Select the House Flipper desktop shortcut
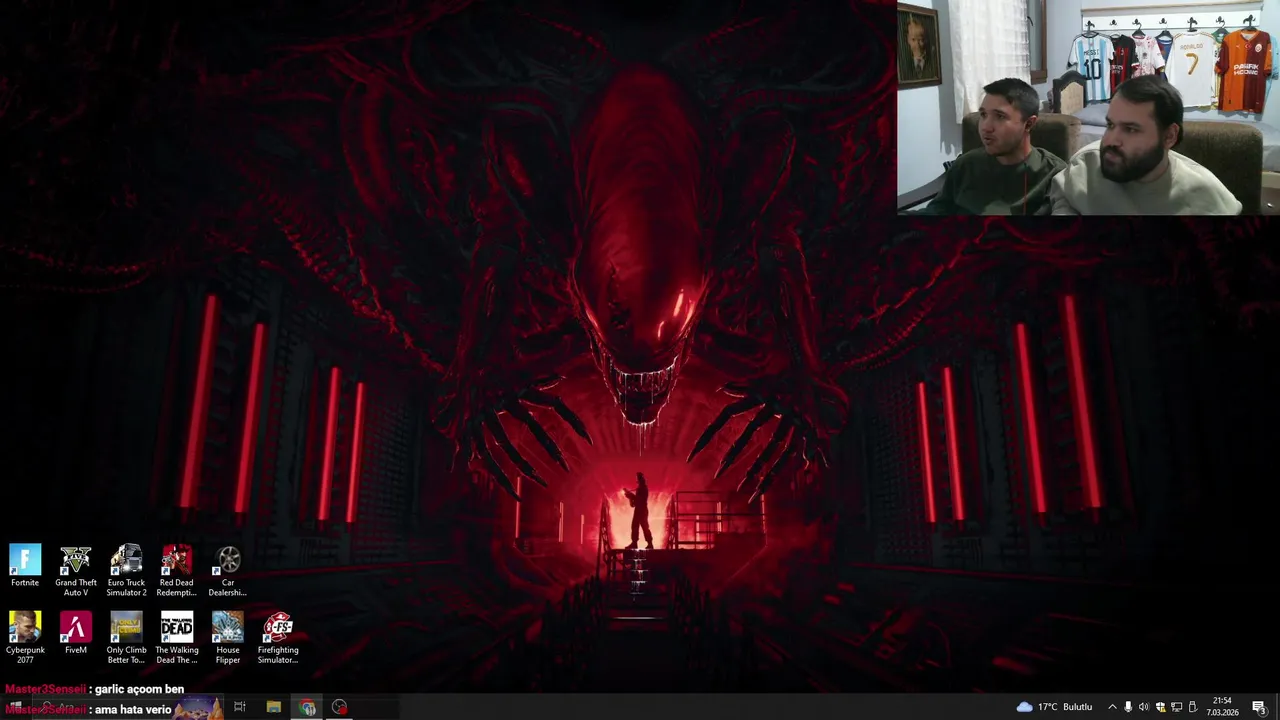 click(228, 638)
